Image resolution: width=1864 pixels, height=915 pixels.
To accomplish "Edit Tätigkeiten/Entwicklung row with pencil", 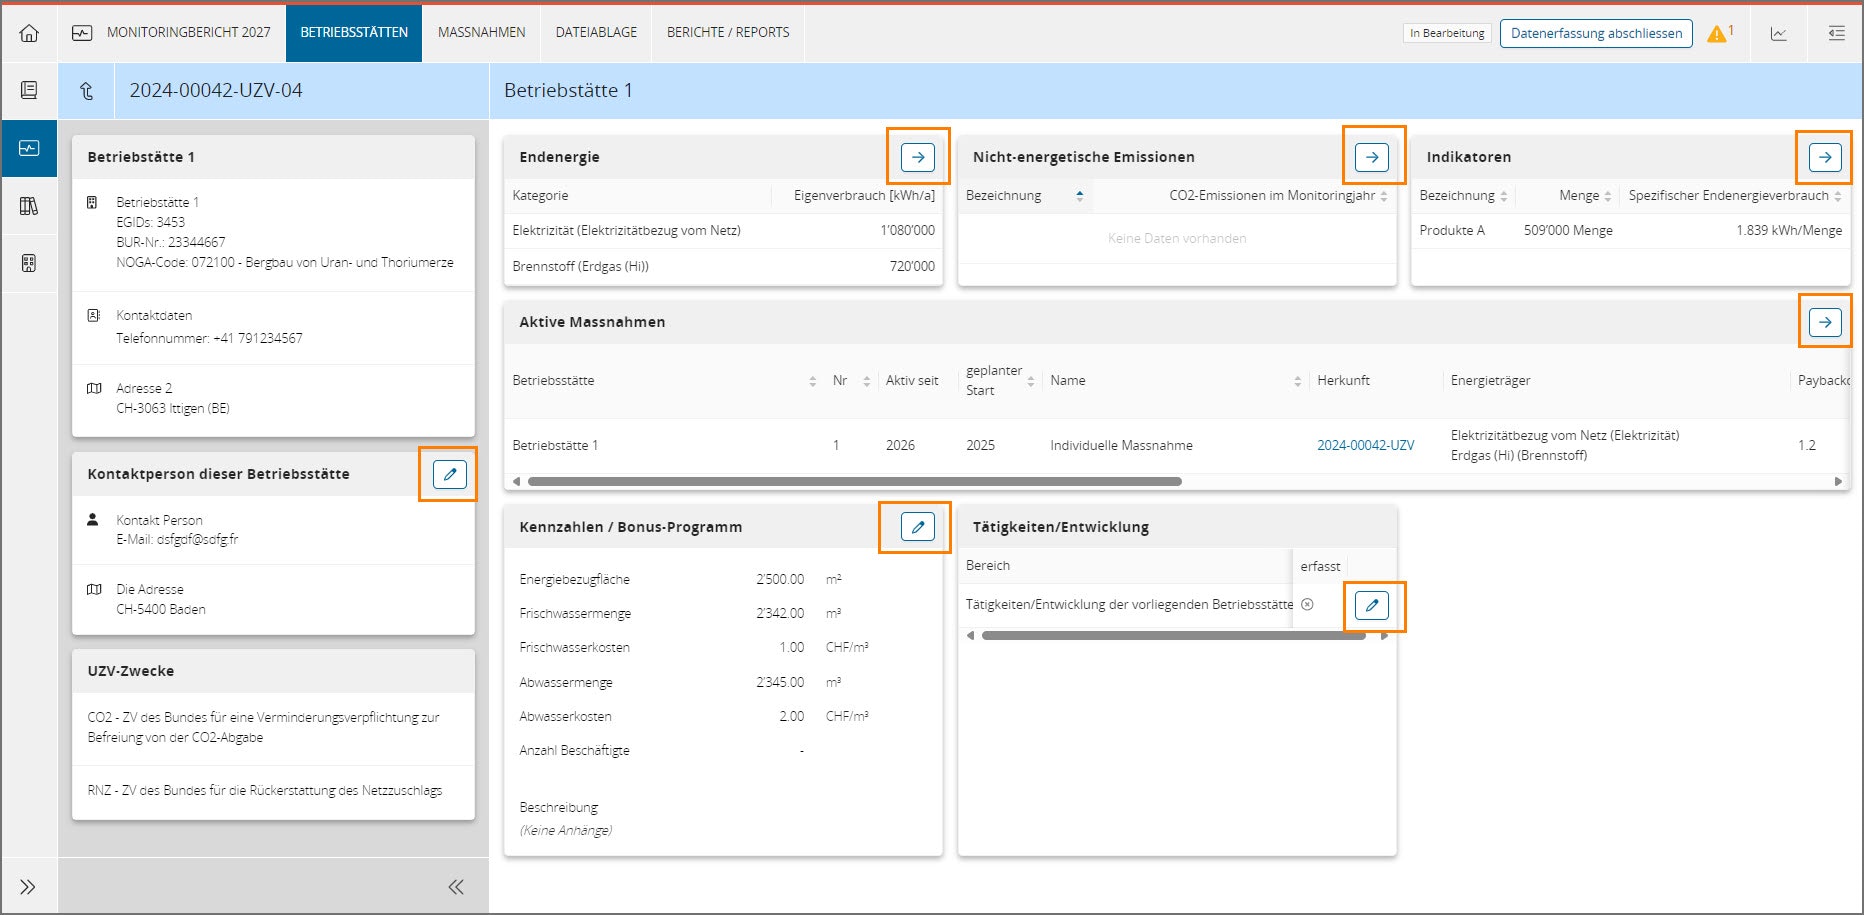I will pos(1371,605).
